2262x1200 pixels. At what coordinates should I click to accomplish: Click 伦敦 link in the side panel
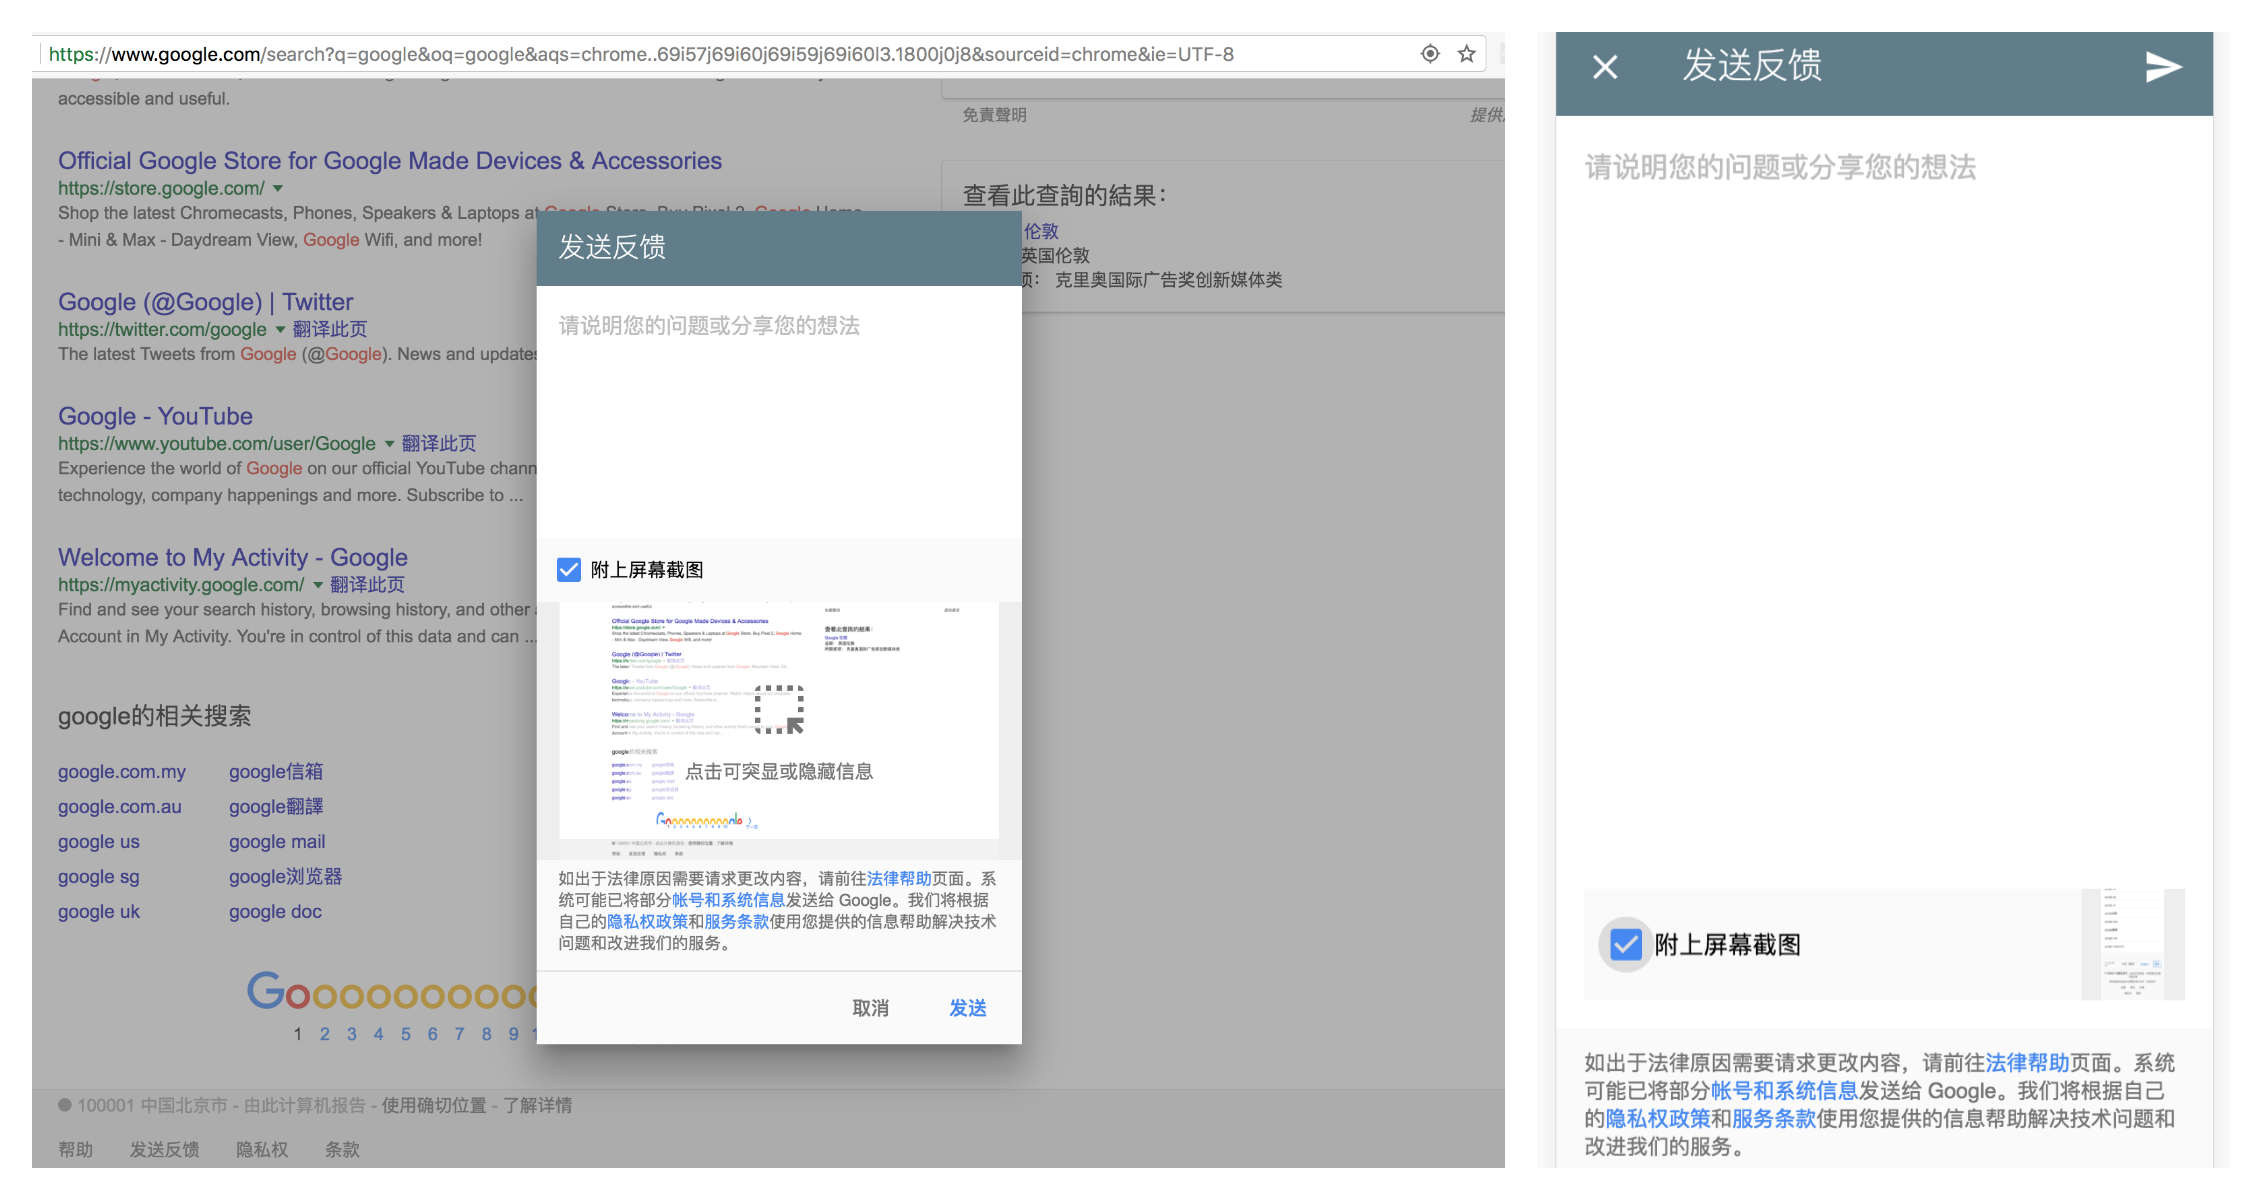point(1041,232)
